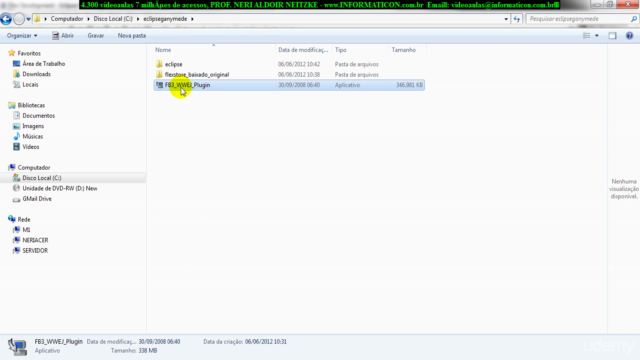Open the Vídeos library
Viewport: 640px width, 360px height.
(x=31, y=147)
